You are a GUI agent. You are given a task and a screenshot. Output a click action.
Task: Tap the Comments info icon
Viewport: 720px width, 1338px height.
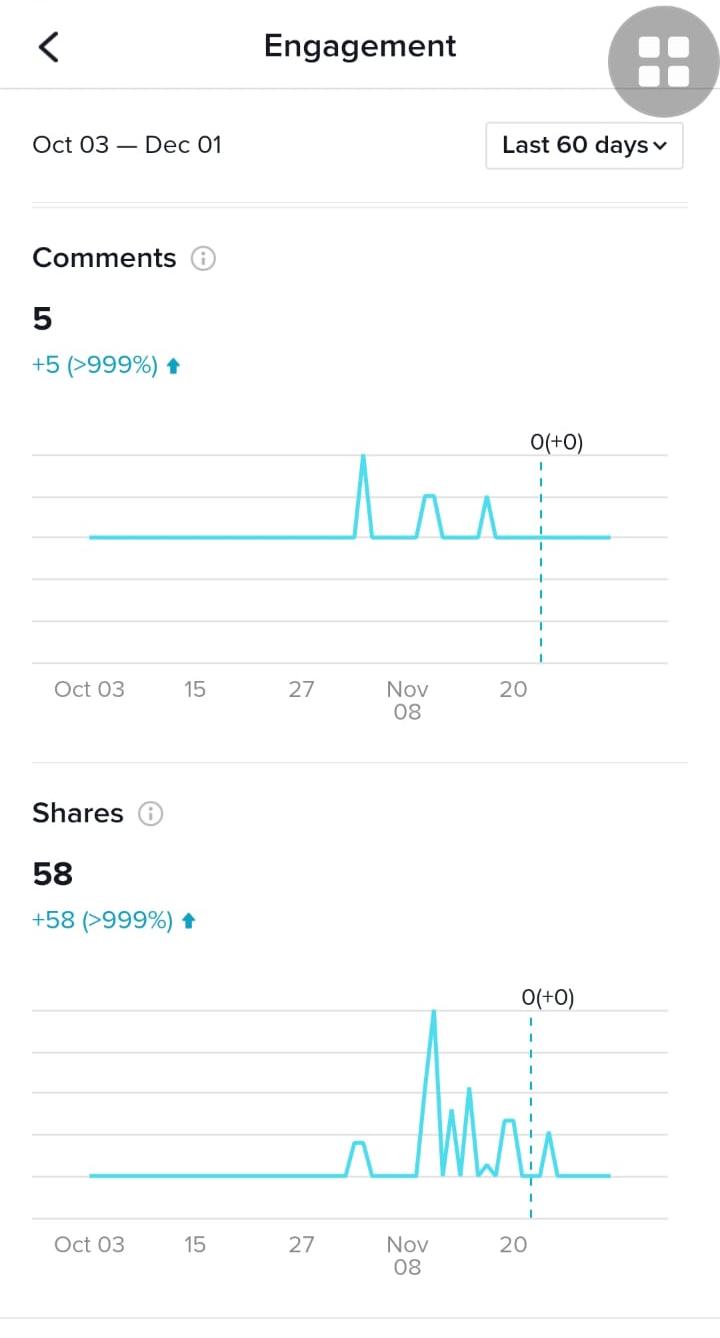[x=203, y=259]
